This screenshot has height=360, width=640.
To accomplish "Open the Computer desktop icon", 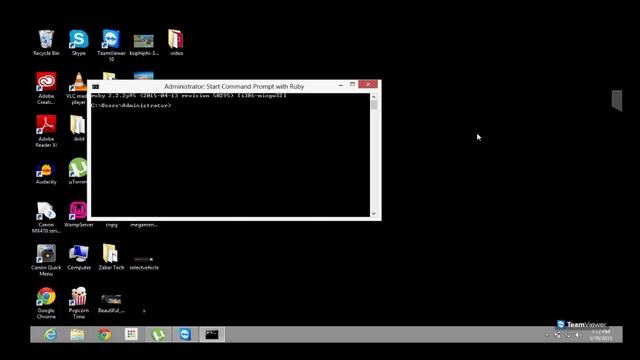I will coord(79,257).
